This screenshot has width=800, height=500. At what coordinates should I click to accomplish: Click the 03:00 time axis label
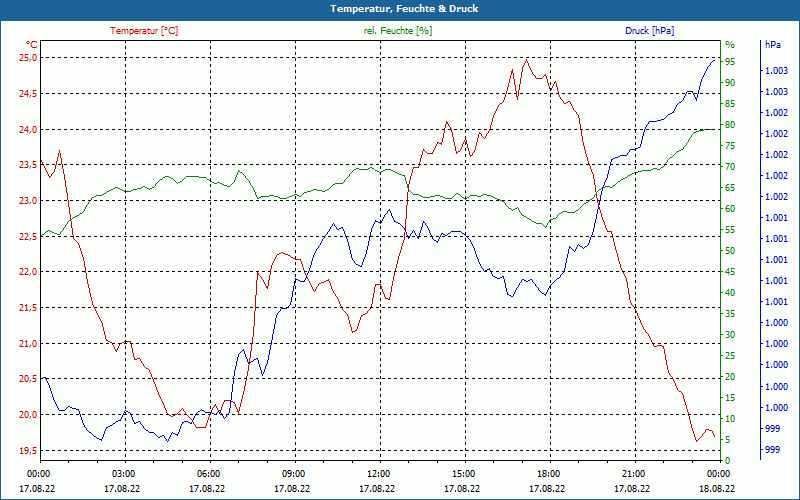click(123, 473)
